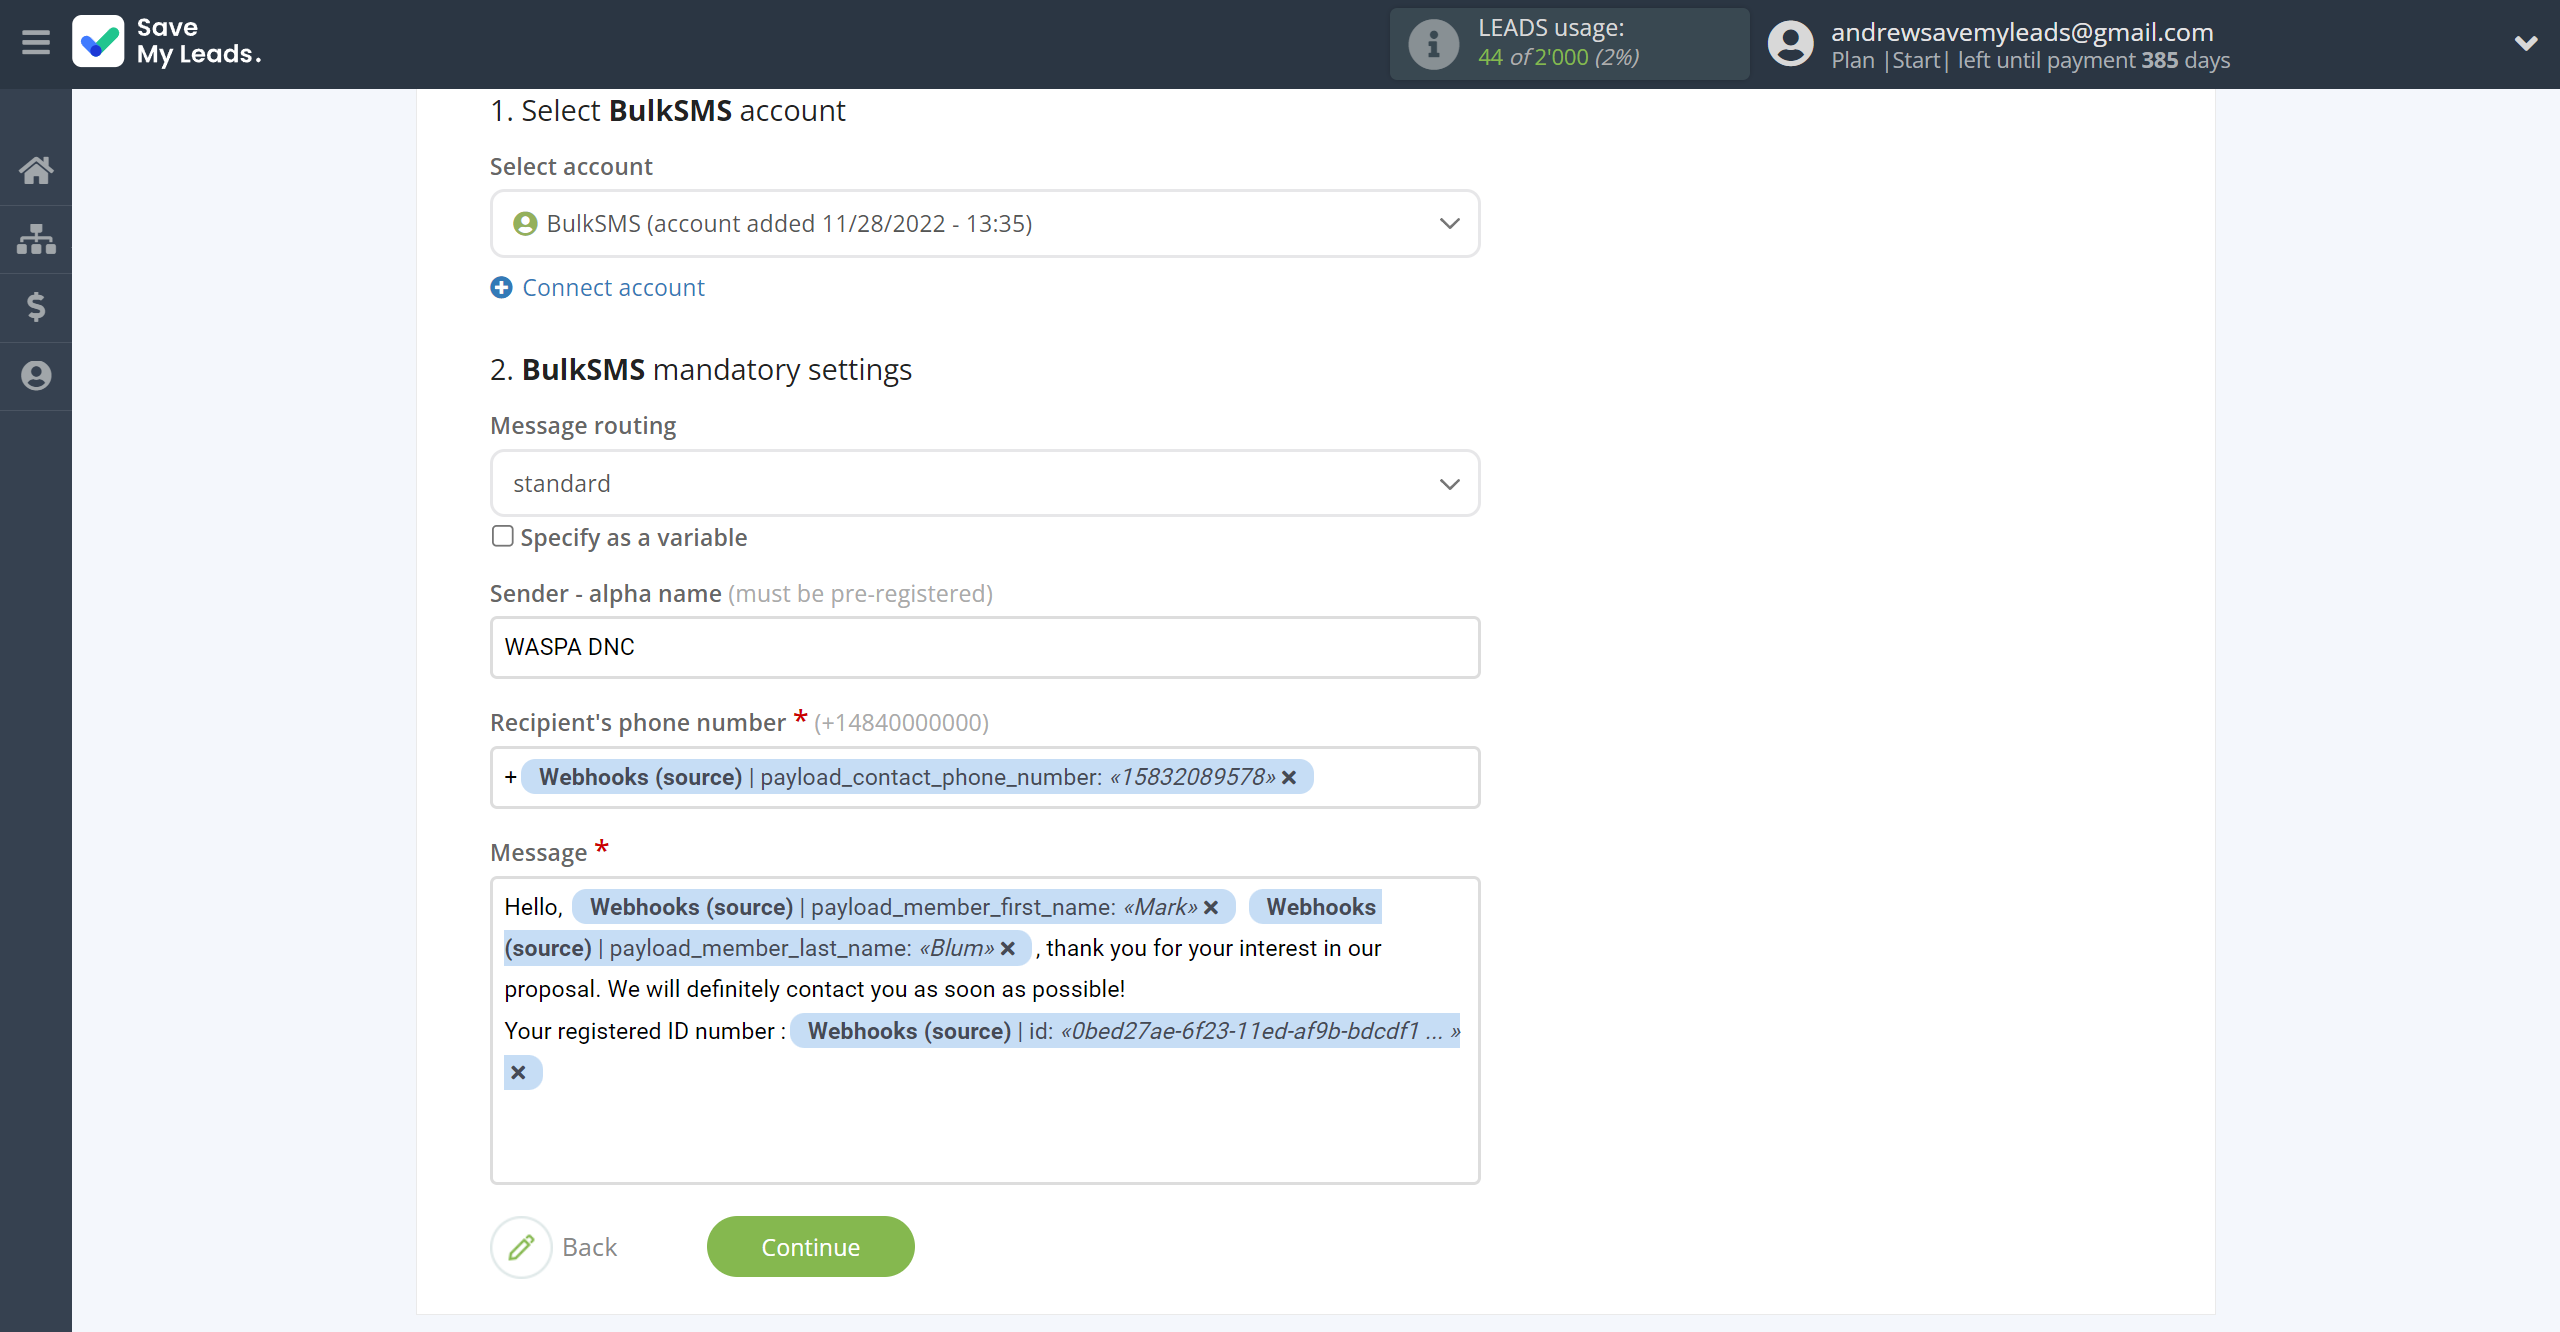Open the profile icon in the sidebar
This screenshot has height=1332, width=2560.
[x=36, y=376]
